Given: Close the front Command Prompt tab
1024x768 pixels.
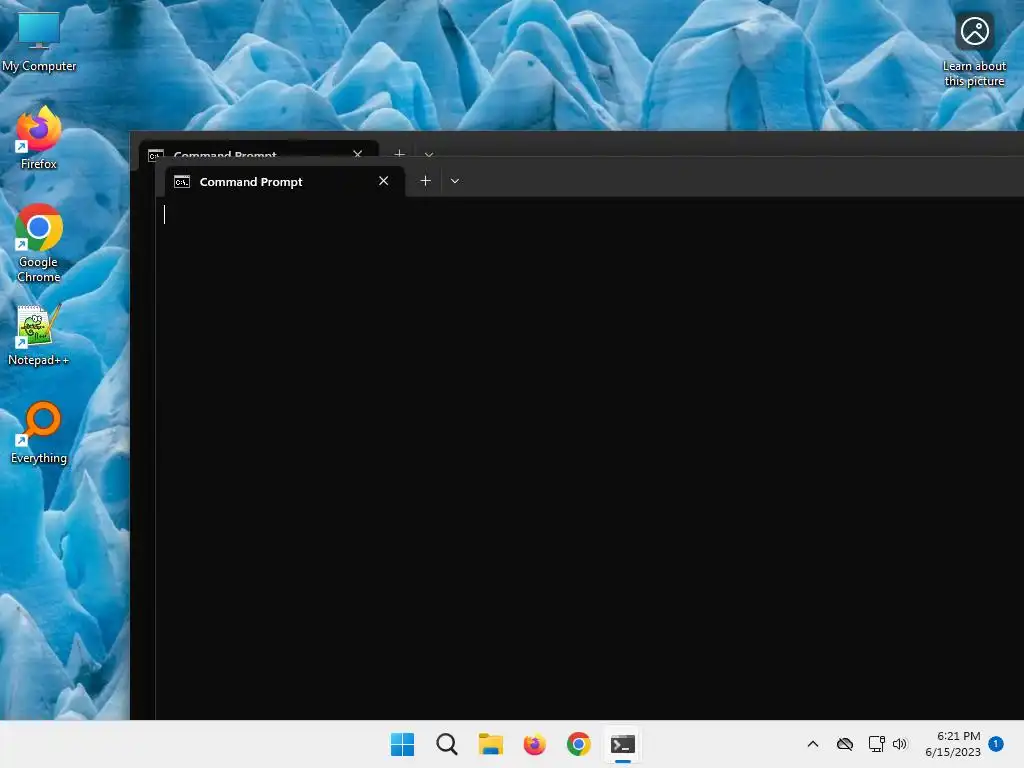Looking at the screenshot, I should [383, 181].
